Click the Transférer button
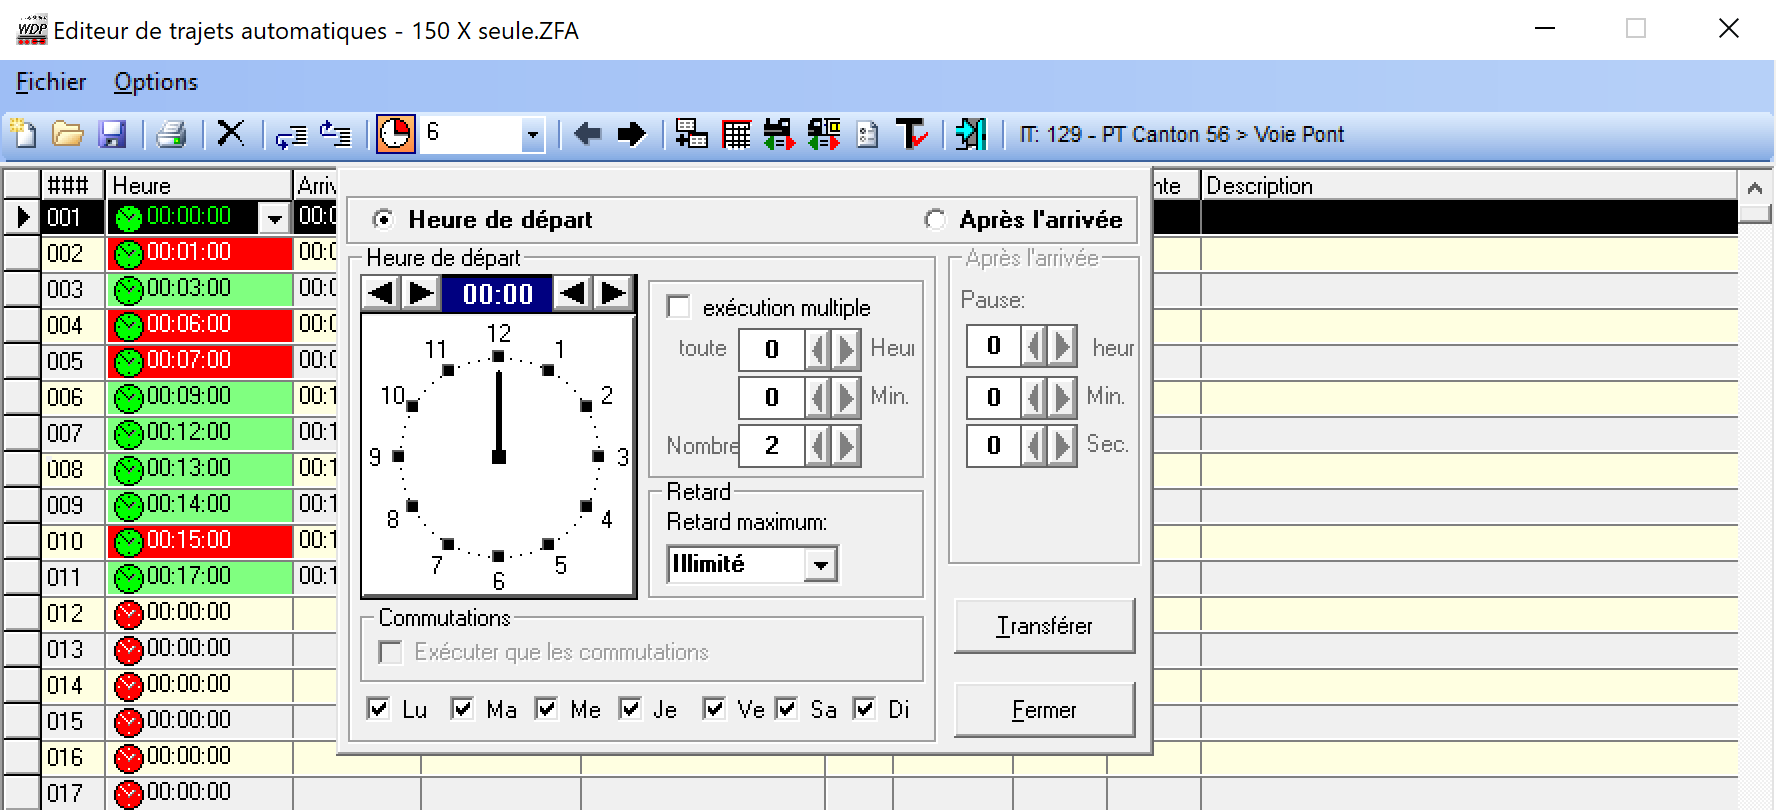Viewport: 1776px width, 810px height. (x=1044, y=626)
